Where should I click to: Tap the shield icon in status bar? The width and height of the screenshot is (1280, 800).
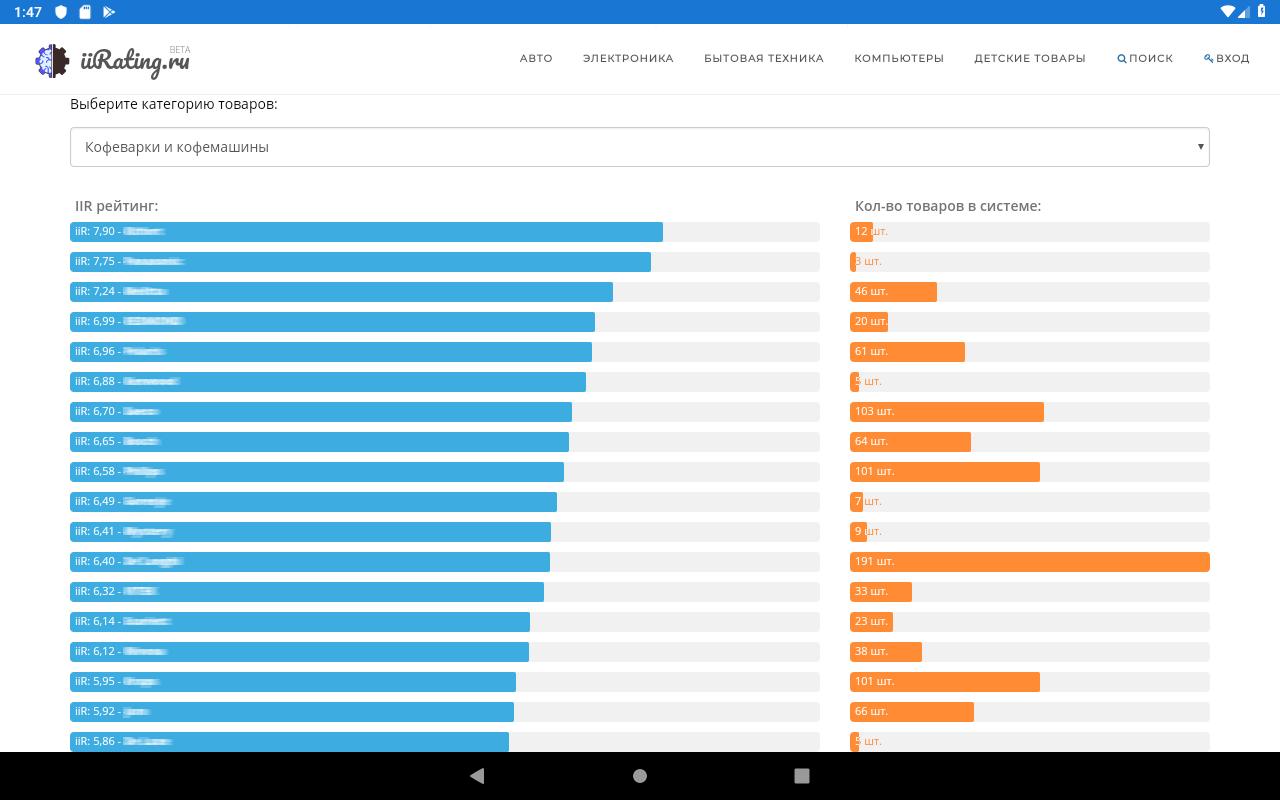click(x=61, y=12)
